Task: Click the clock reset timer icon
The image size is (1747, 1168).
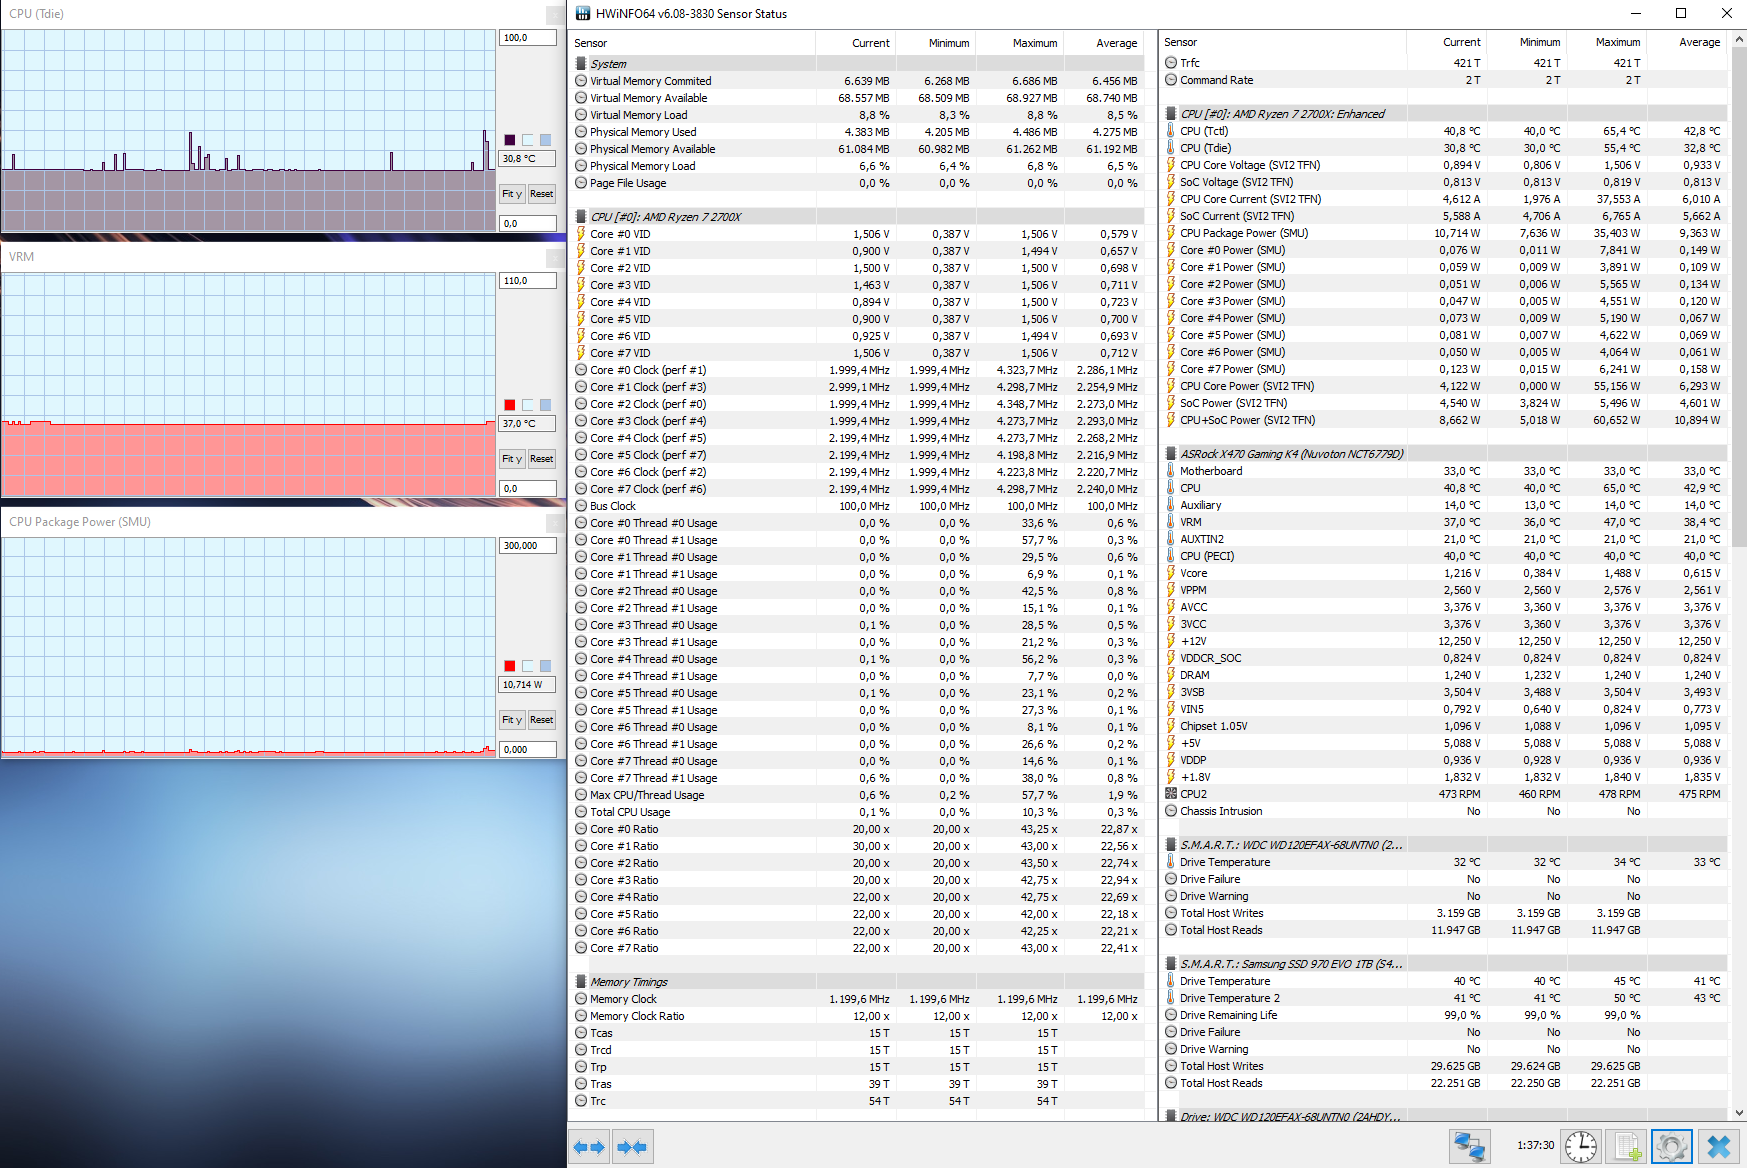Action: (x=1581, y=1146)
